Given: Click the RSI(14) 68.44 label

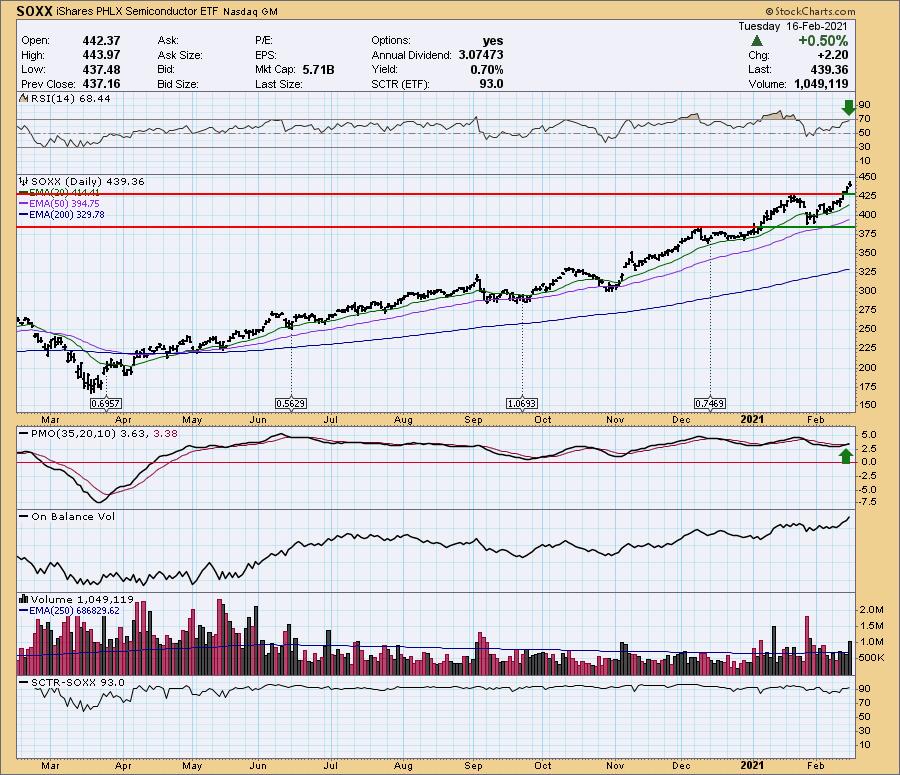Looking at the screenshot, I should pyautogui.click(x=71, y=98).
